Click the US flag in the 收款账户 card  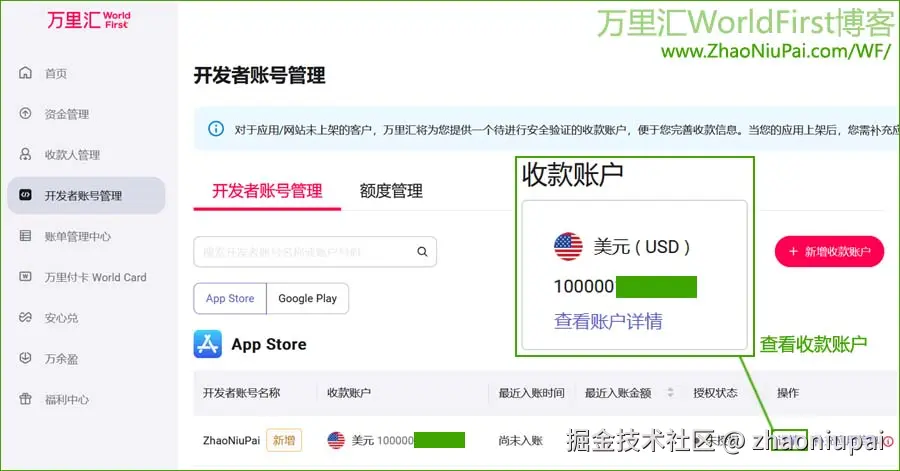[568, 247]
